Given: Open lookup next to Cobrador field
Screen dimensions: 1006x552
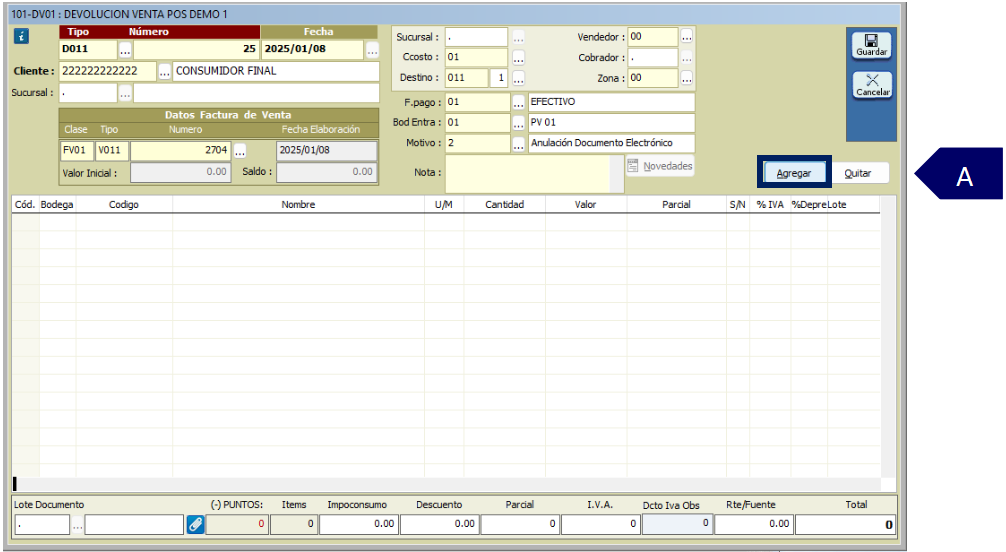Looking at the screenshot, I should pyautogui.click(x=686, y=57).
